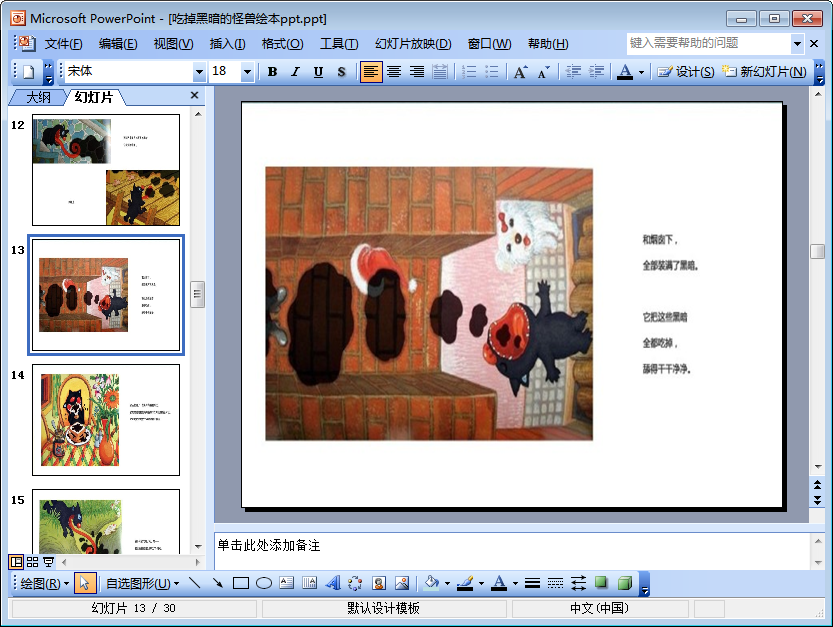
Task: Open Design (设计) pane
Action: [686, 72]
